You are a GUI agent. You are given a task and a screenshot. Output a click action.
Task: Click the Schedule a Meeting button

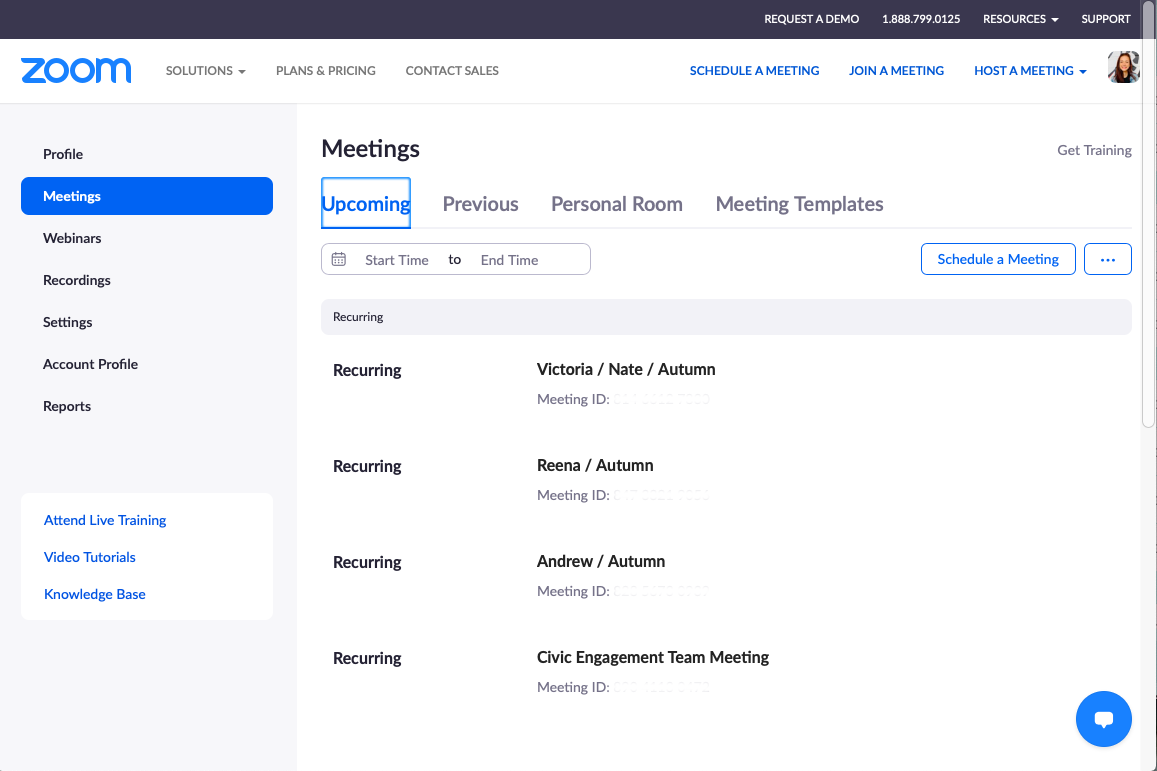coord(997,259)
